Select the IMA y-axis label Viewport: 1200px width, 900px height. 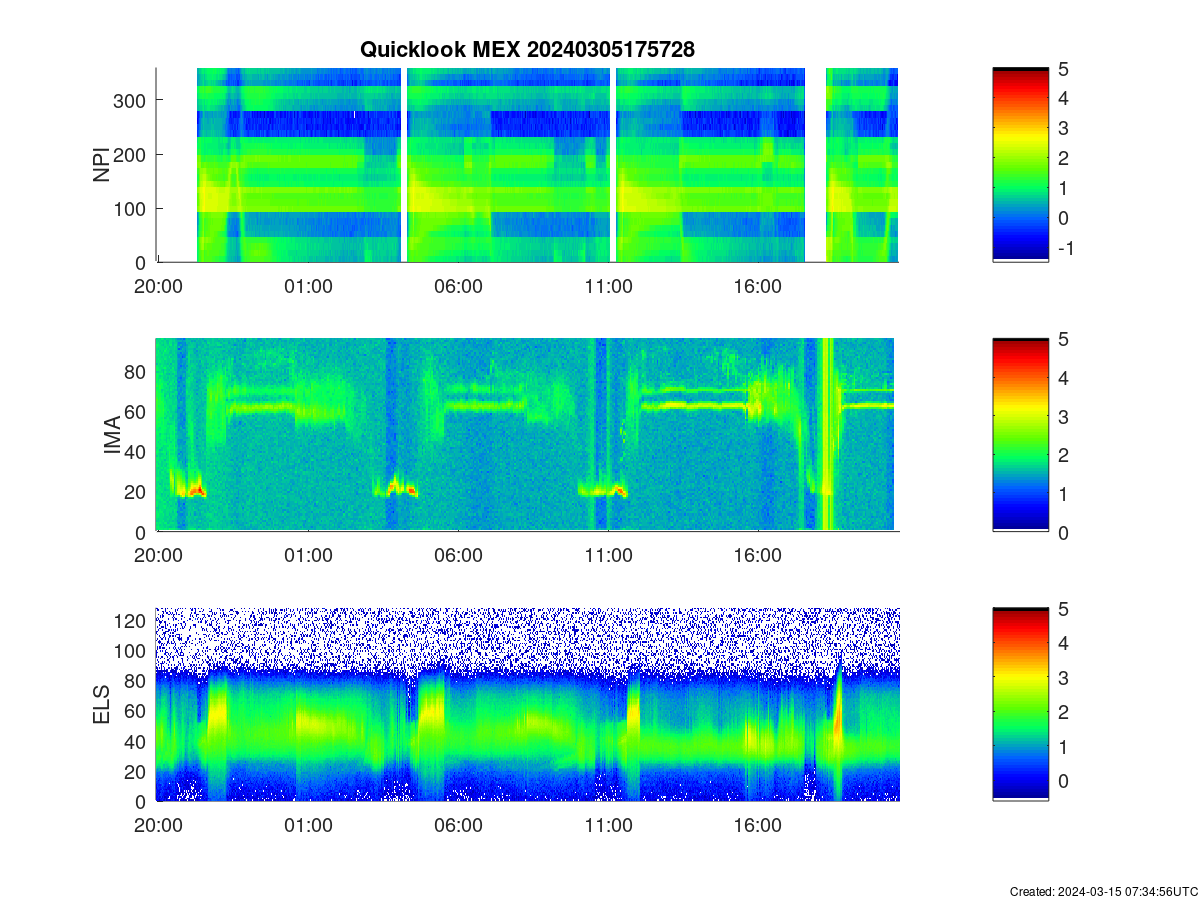pos(112,435)
